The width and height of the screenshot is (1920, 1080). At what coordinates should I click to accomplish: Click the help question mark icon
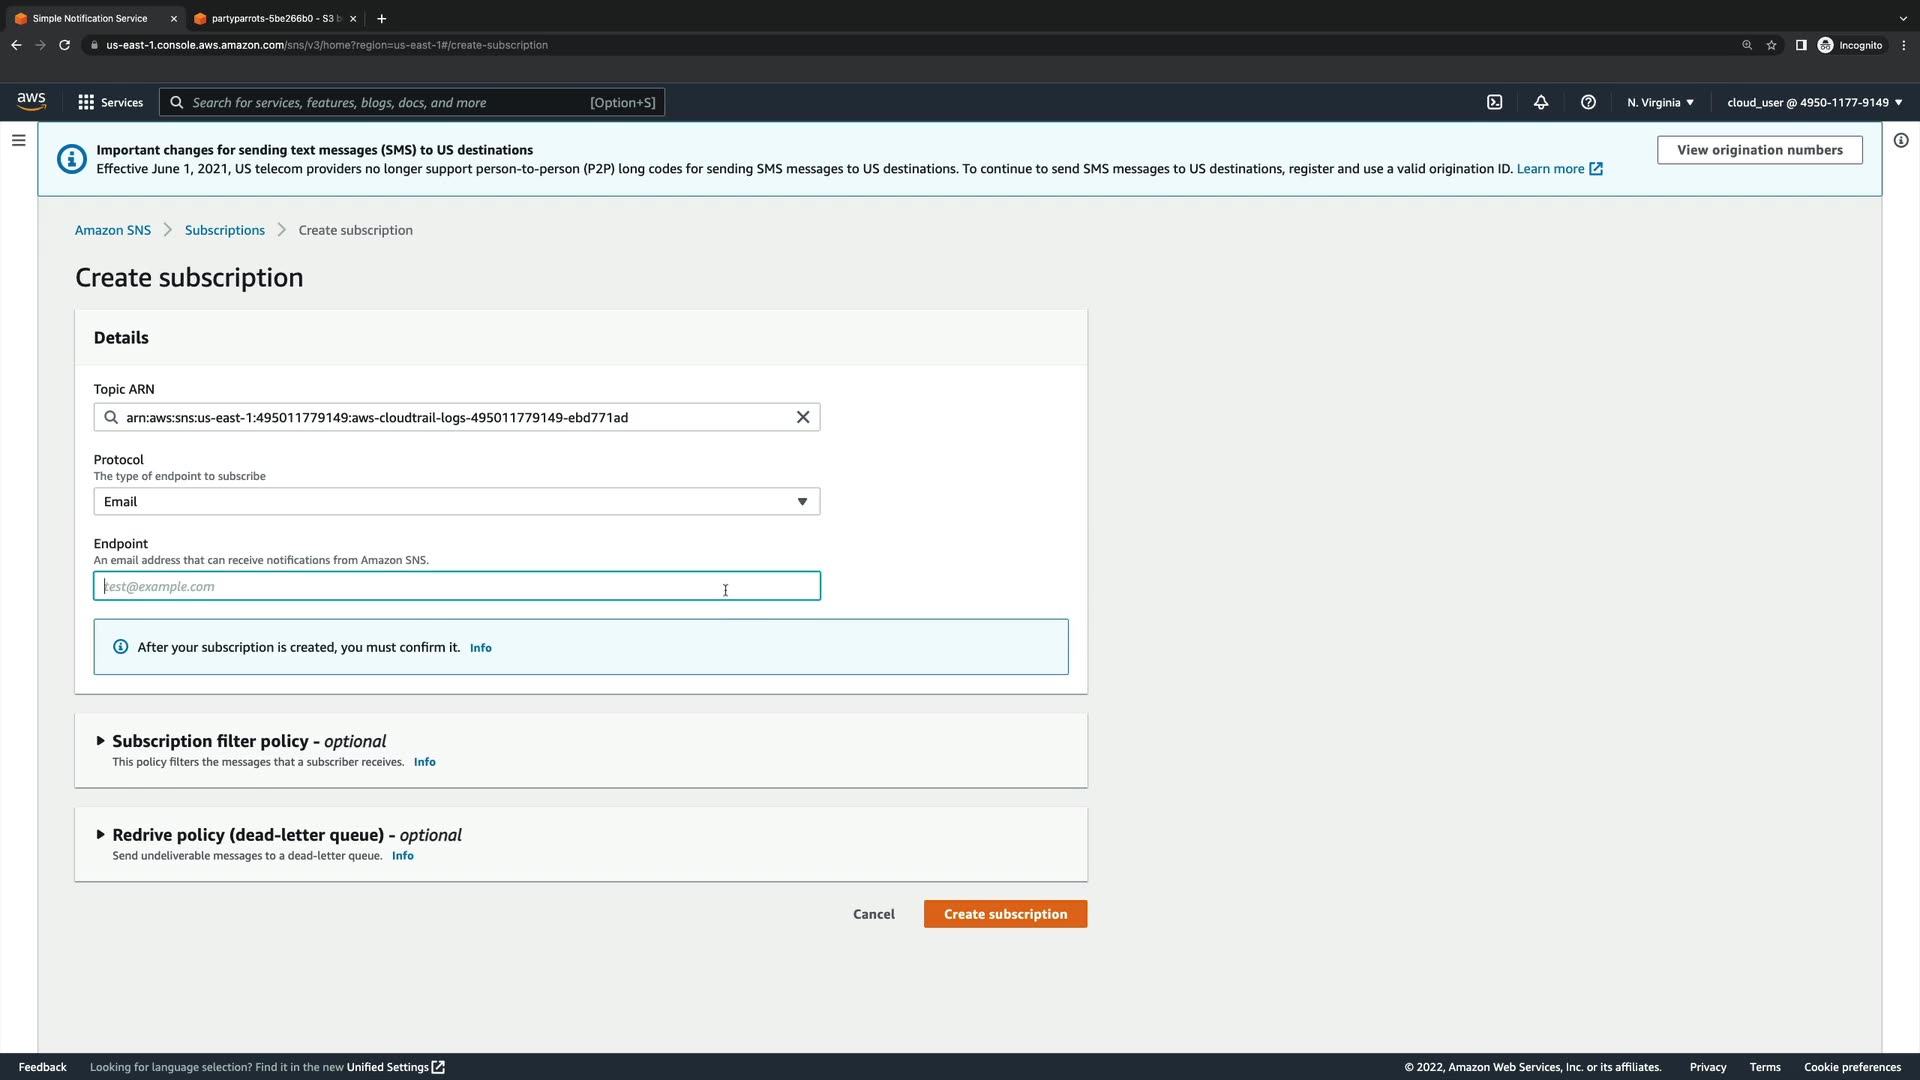tap(1588, 102)
